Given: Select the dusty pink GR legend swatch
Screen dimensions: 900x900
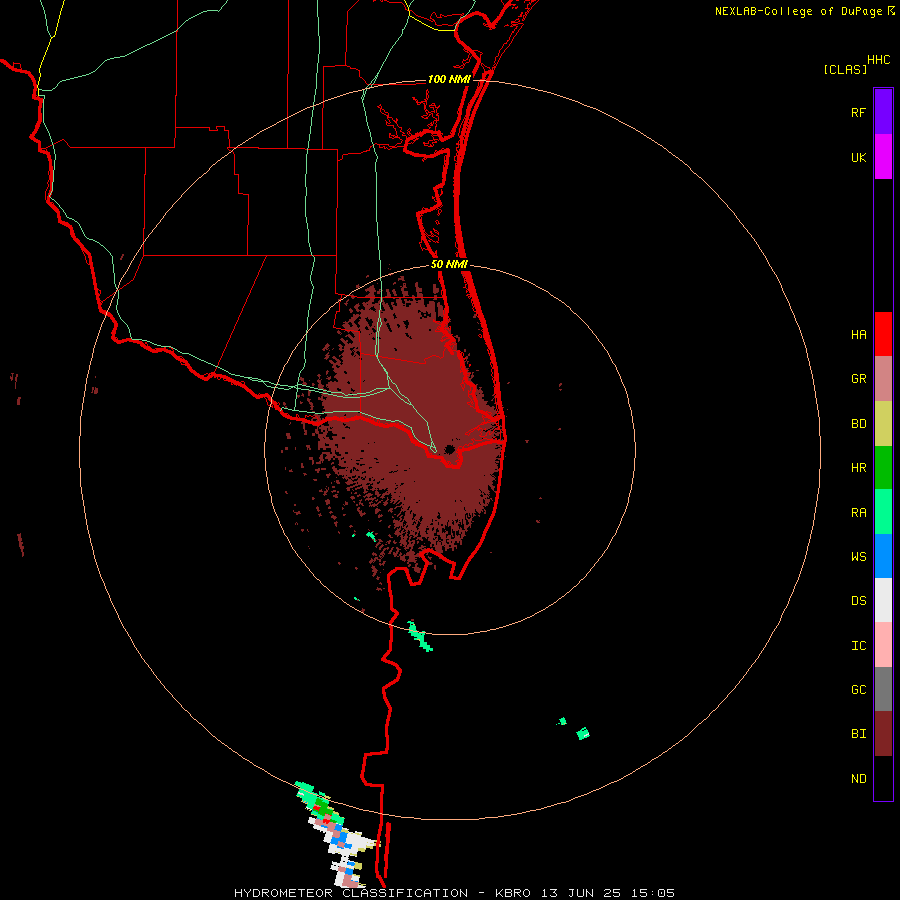Looking at the screenshot, I should pos(883,379).
